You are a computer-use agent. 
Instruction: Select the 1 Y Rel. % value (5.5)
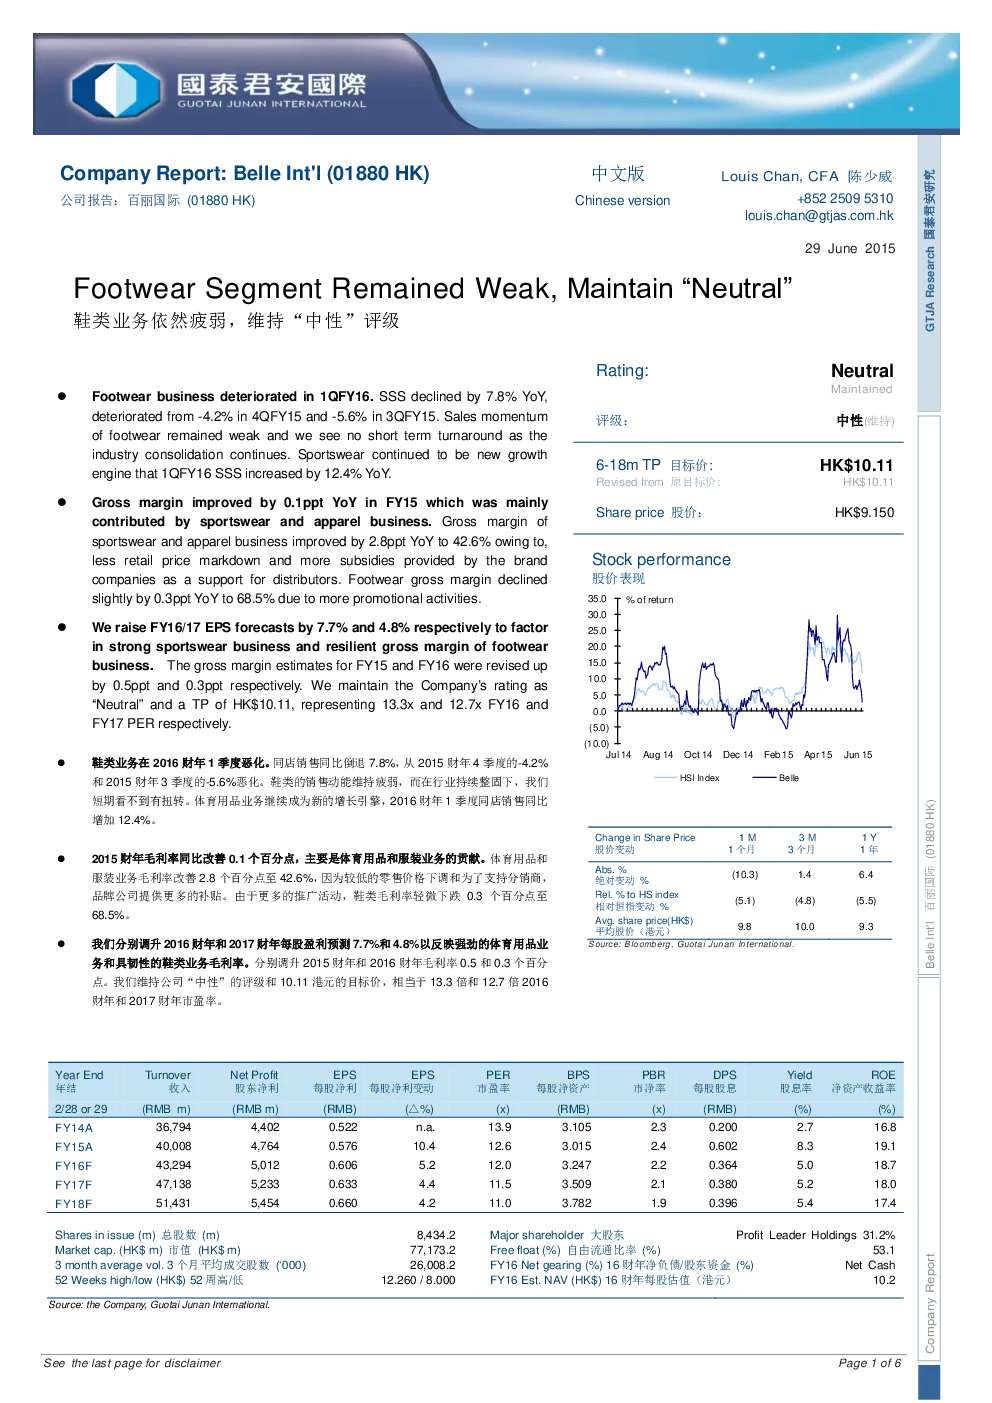866,901
